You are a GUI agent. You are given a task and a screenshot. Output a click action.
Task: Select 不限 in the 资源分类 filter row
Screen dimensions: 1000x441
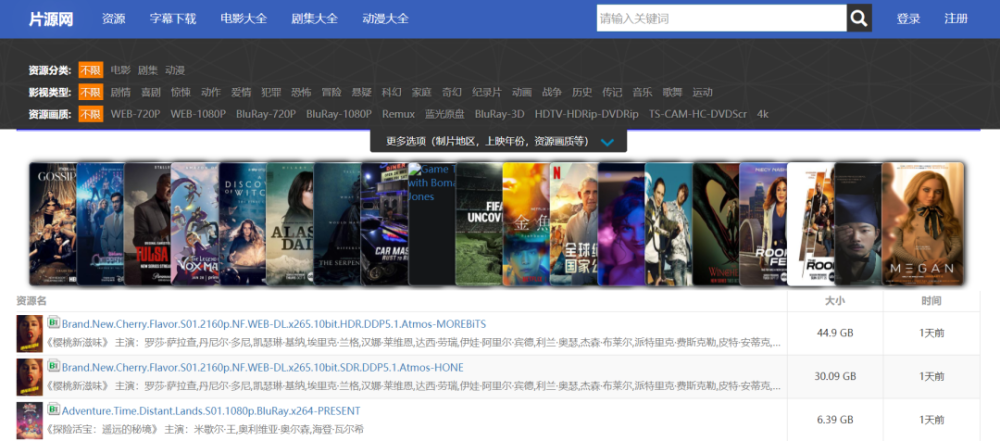pyautogui.click(x=90, y=70)
